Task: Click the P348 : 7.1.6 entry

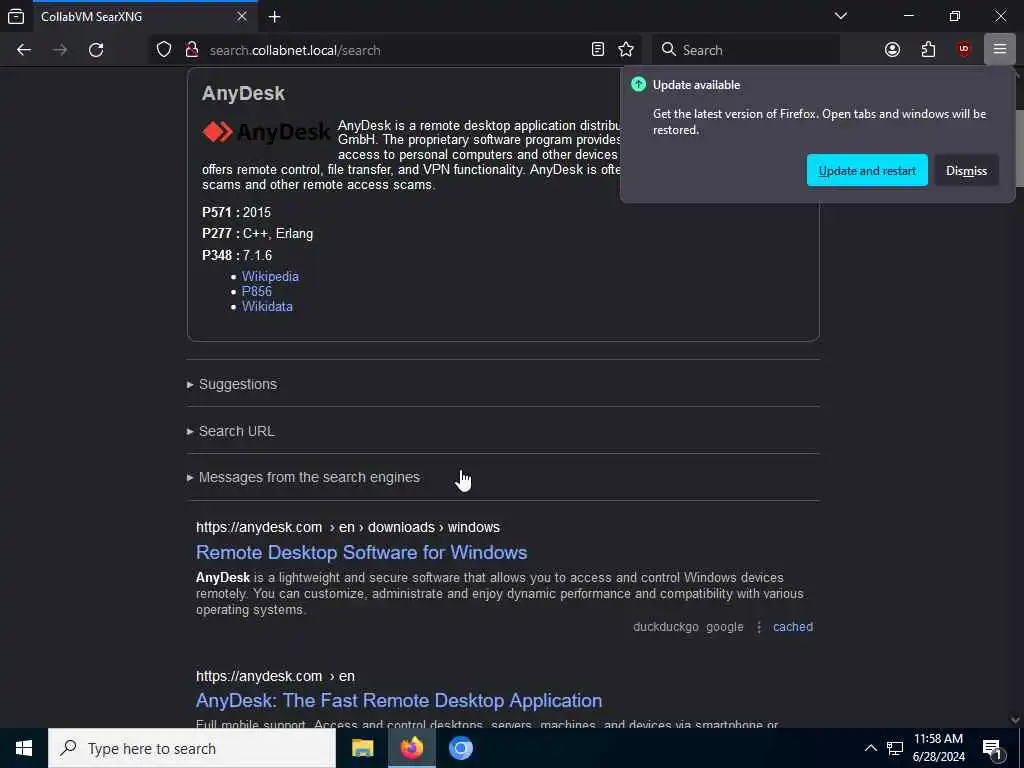Action: [237, 255]
